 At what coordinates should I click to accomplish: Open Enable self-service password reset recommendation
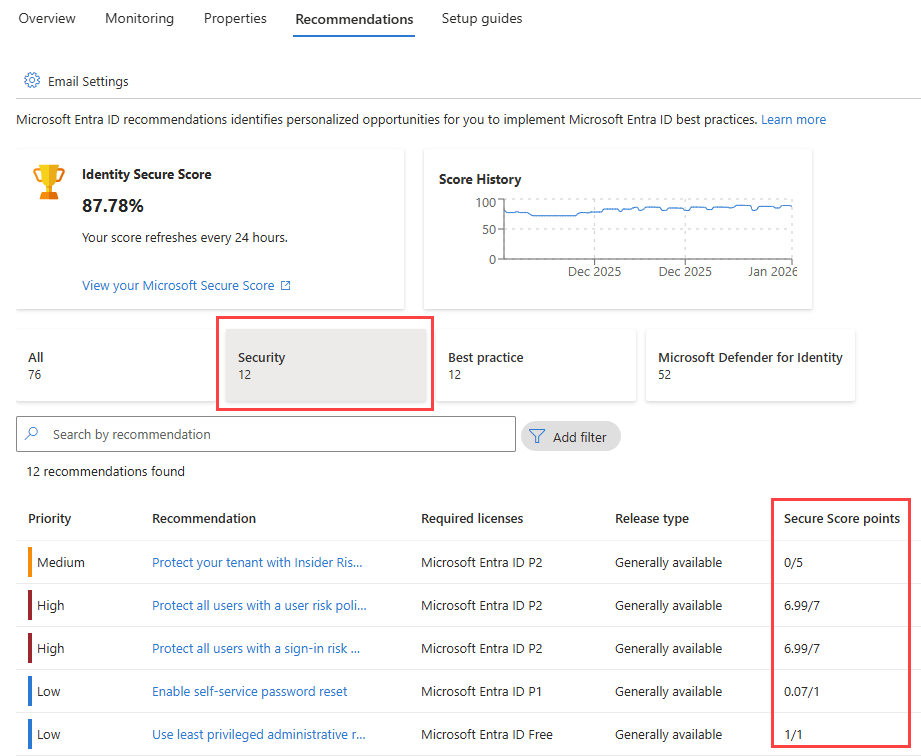250,691
